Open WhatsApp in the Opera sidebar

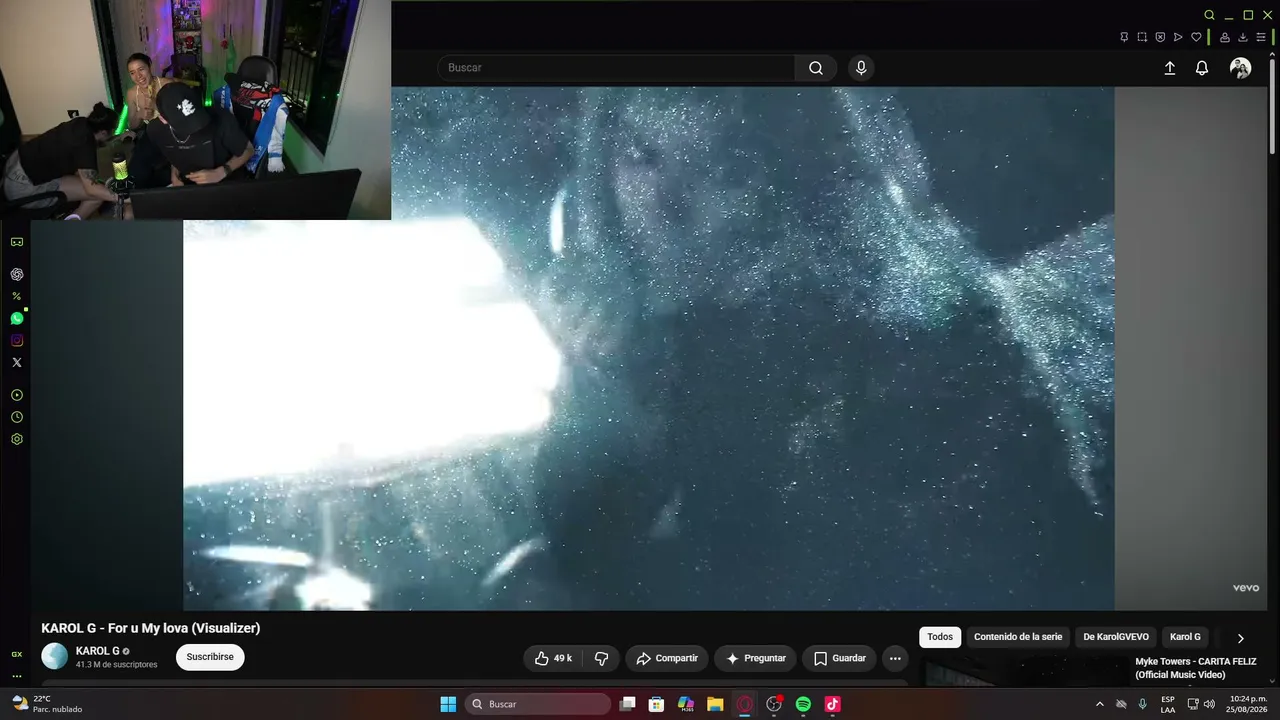(17, 318)
